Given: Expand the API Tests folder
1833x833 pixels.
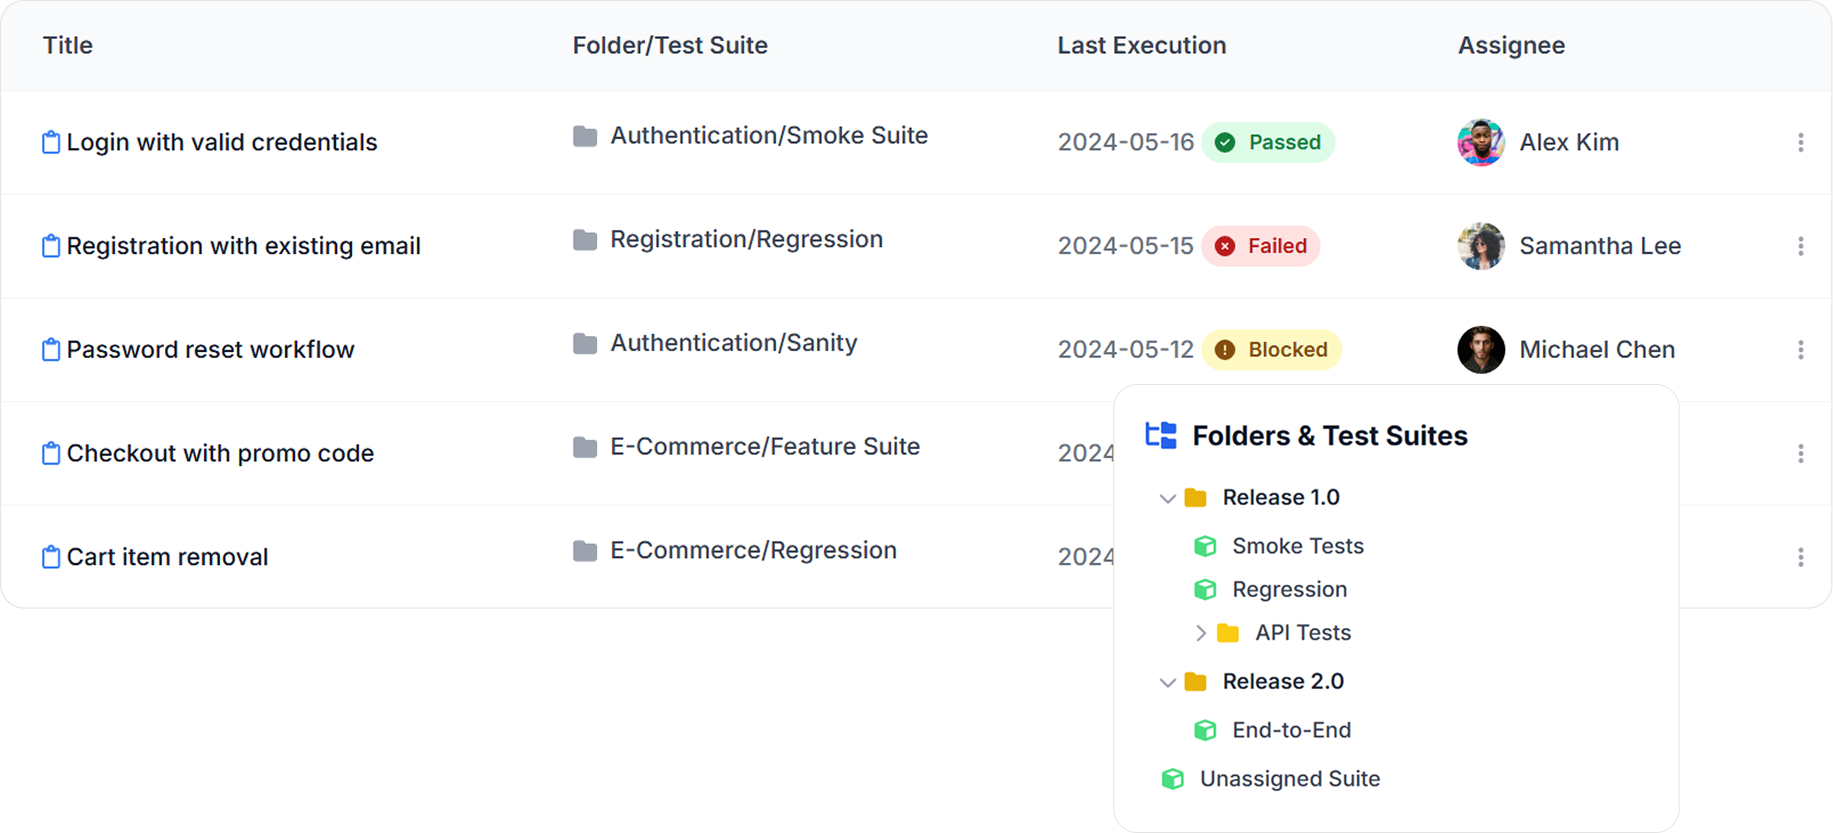Looking at the screenshot, I should (1200, 632).
